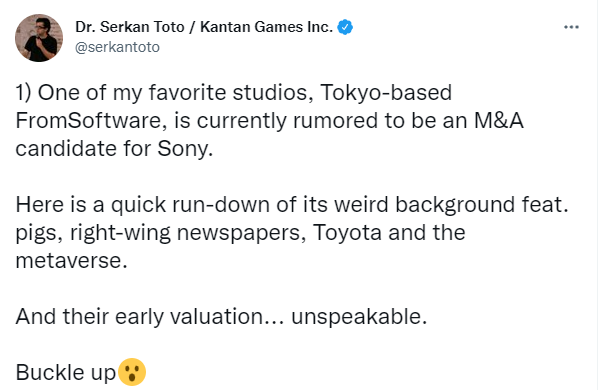Click the 'Kantan Games Inc.' name portion
This screenshot has height=390, width=599.
click(x=267, y=27)
